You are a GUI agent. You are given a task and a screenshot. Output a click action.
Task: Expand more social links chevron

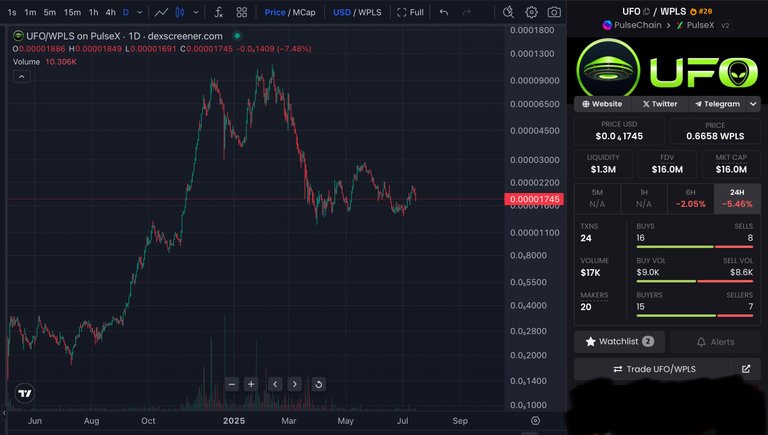click(753, 104)
